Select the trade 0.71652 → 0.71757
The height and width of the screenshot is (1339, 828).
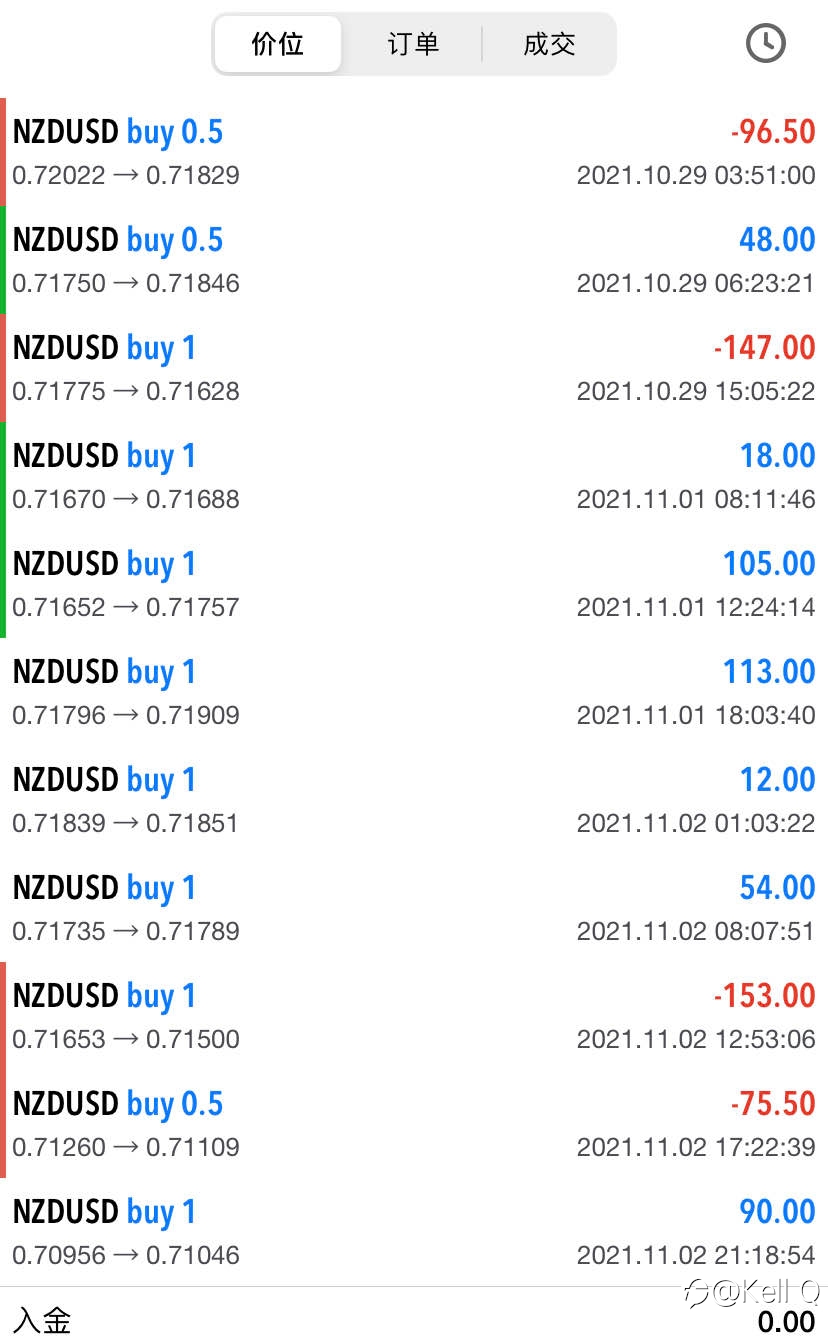click(414, 584)
